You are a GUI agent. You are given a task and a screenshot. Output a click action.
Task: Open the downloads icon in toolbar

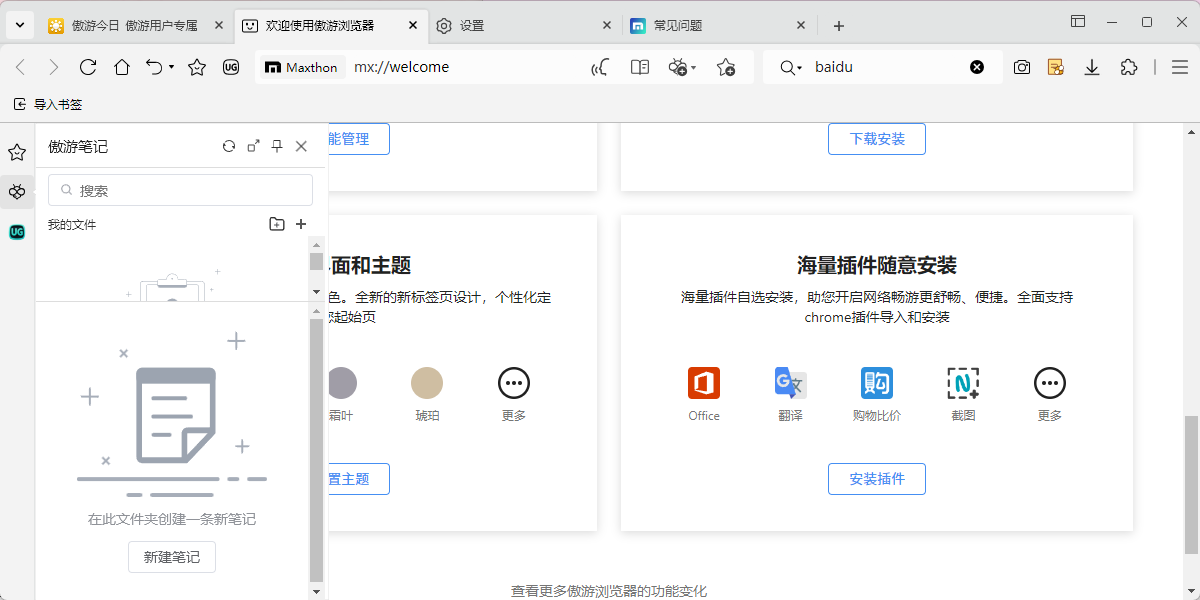[1091, 67]
